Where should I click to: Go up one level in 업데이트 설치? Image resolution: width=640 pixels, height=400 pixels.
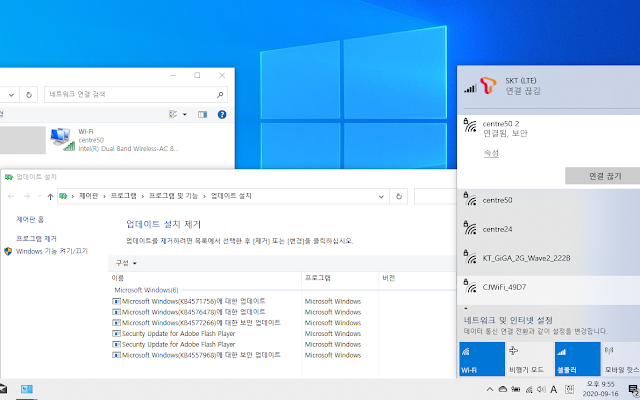(x=50, y=196)
